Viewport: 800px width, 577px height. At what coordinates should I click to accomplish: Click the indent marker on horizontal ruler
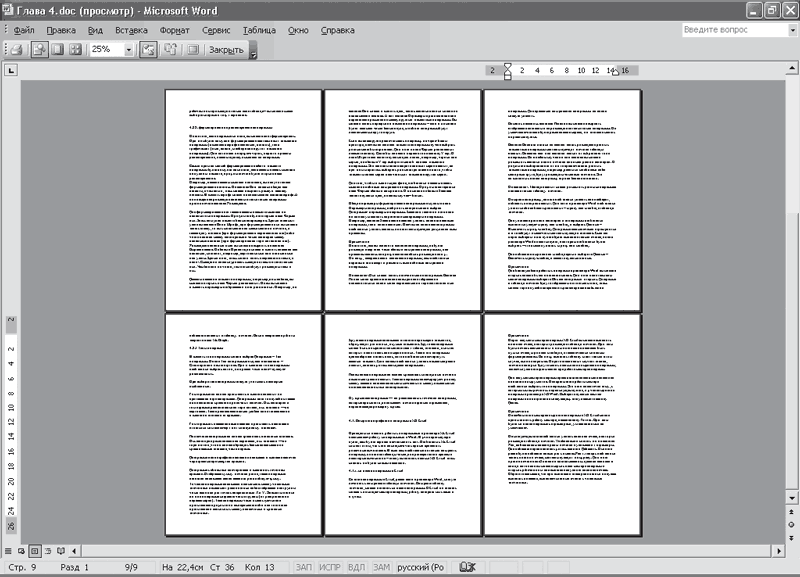click(507, 71)
